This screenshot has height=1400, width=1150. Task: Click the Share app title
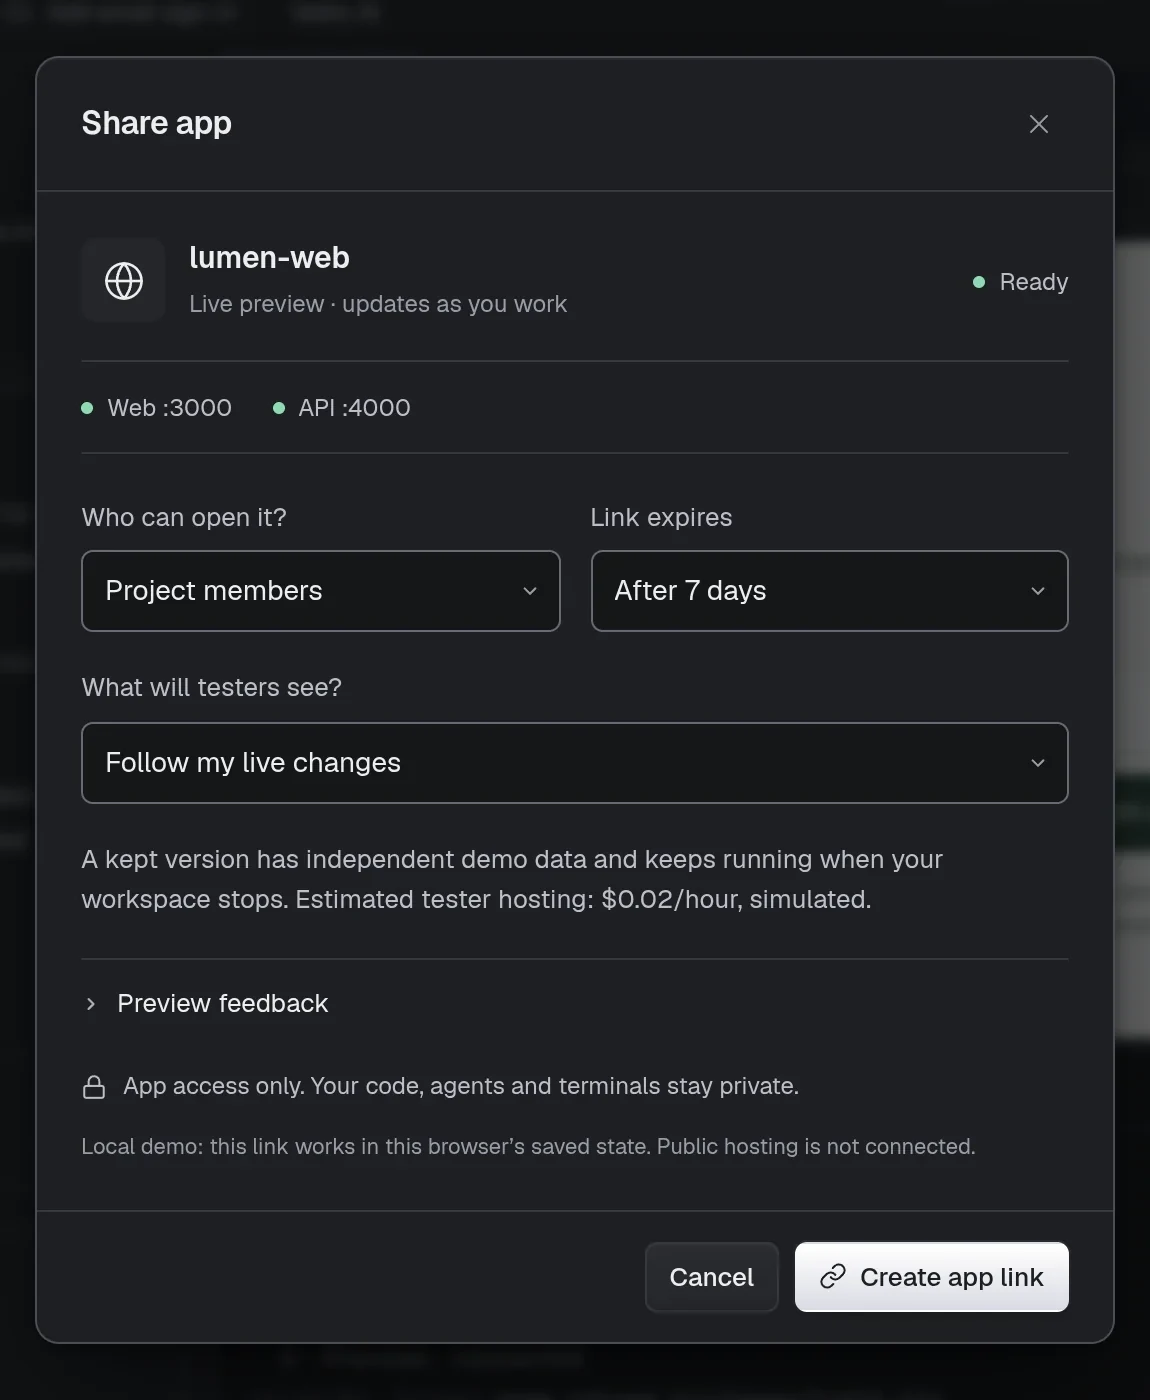tap(157, 123)
